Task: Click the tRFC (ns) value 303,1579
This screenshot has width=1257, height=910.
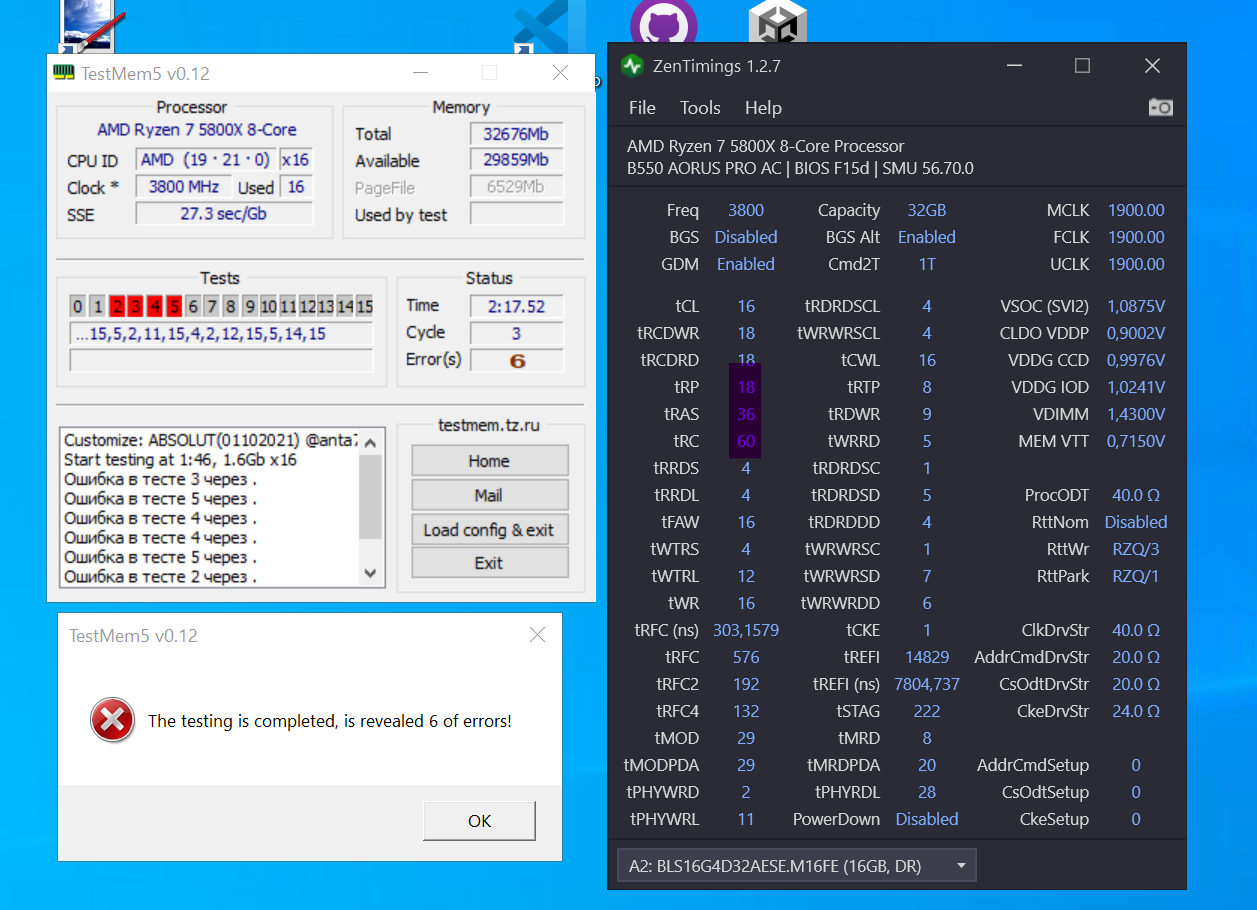Action: [x=746, y=630]
